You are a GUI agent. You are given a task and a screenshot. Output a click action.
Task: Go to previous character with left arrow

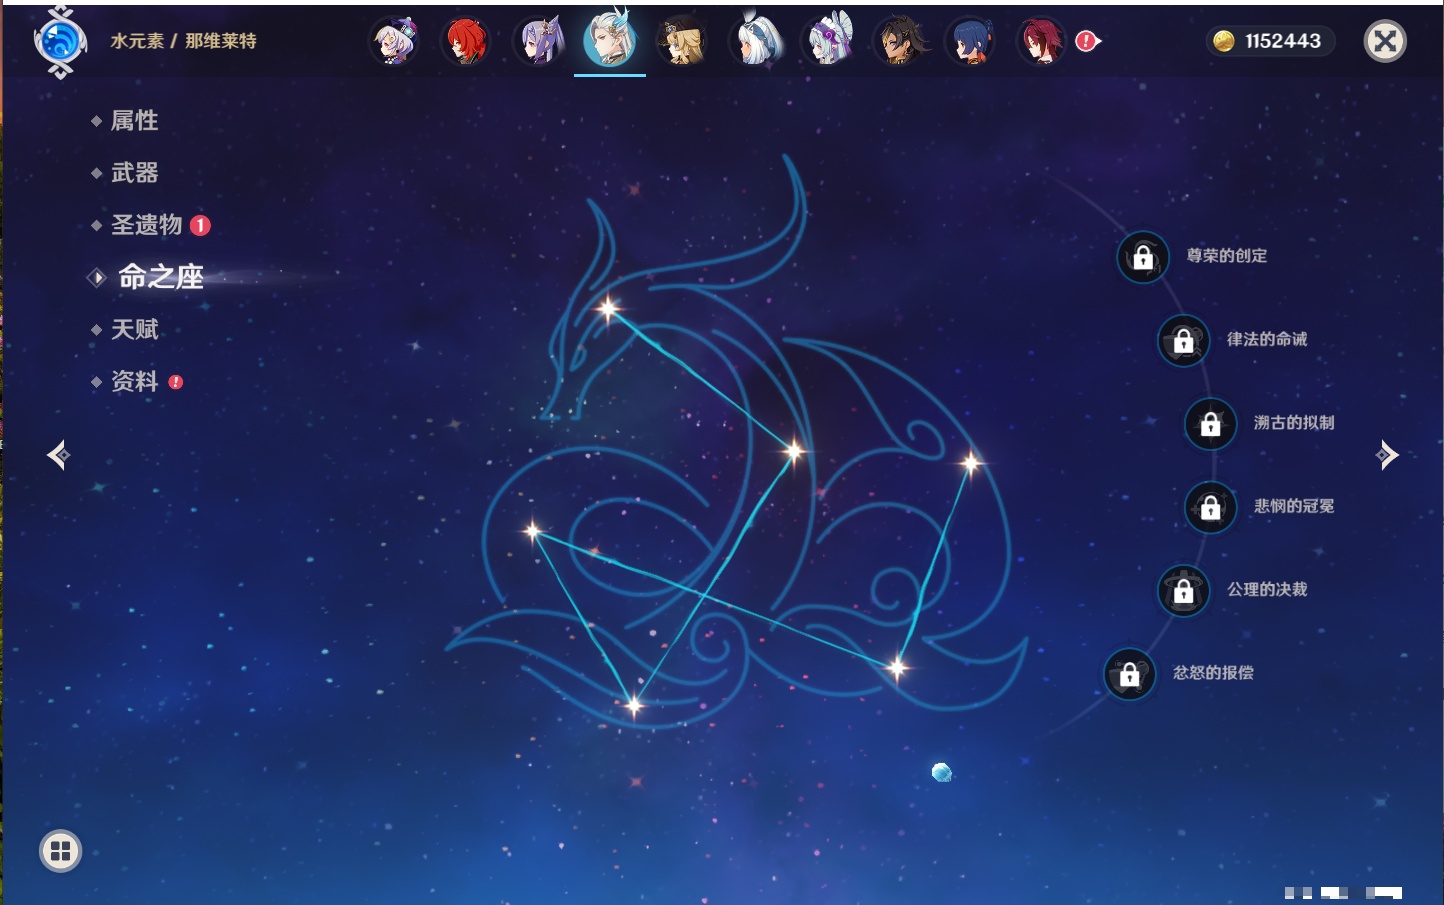(x=58, y=455)
